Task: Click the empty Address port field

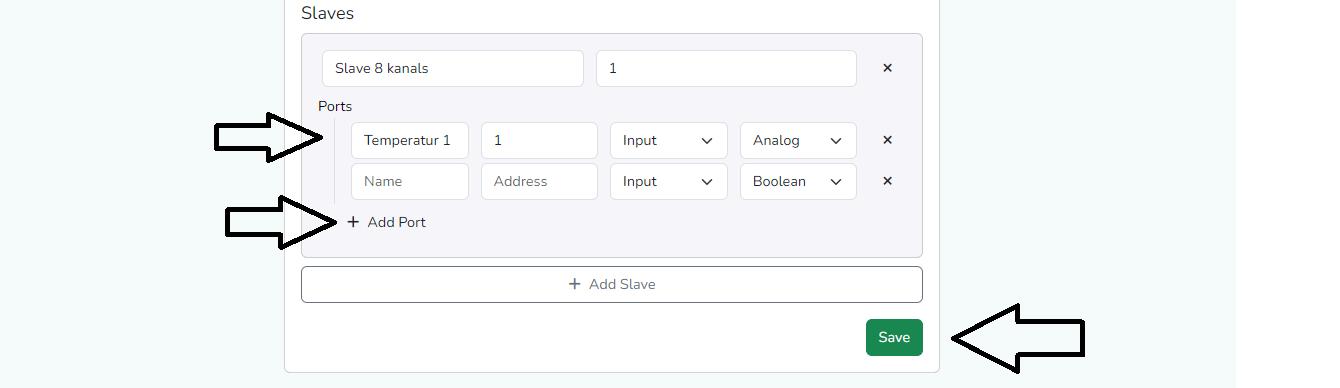Action: click(x=539, y=181)
